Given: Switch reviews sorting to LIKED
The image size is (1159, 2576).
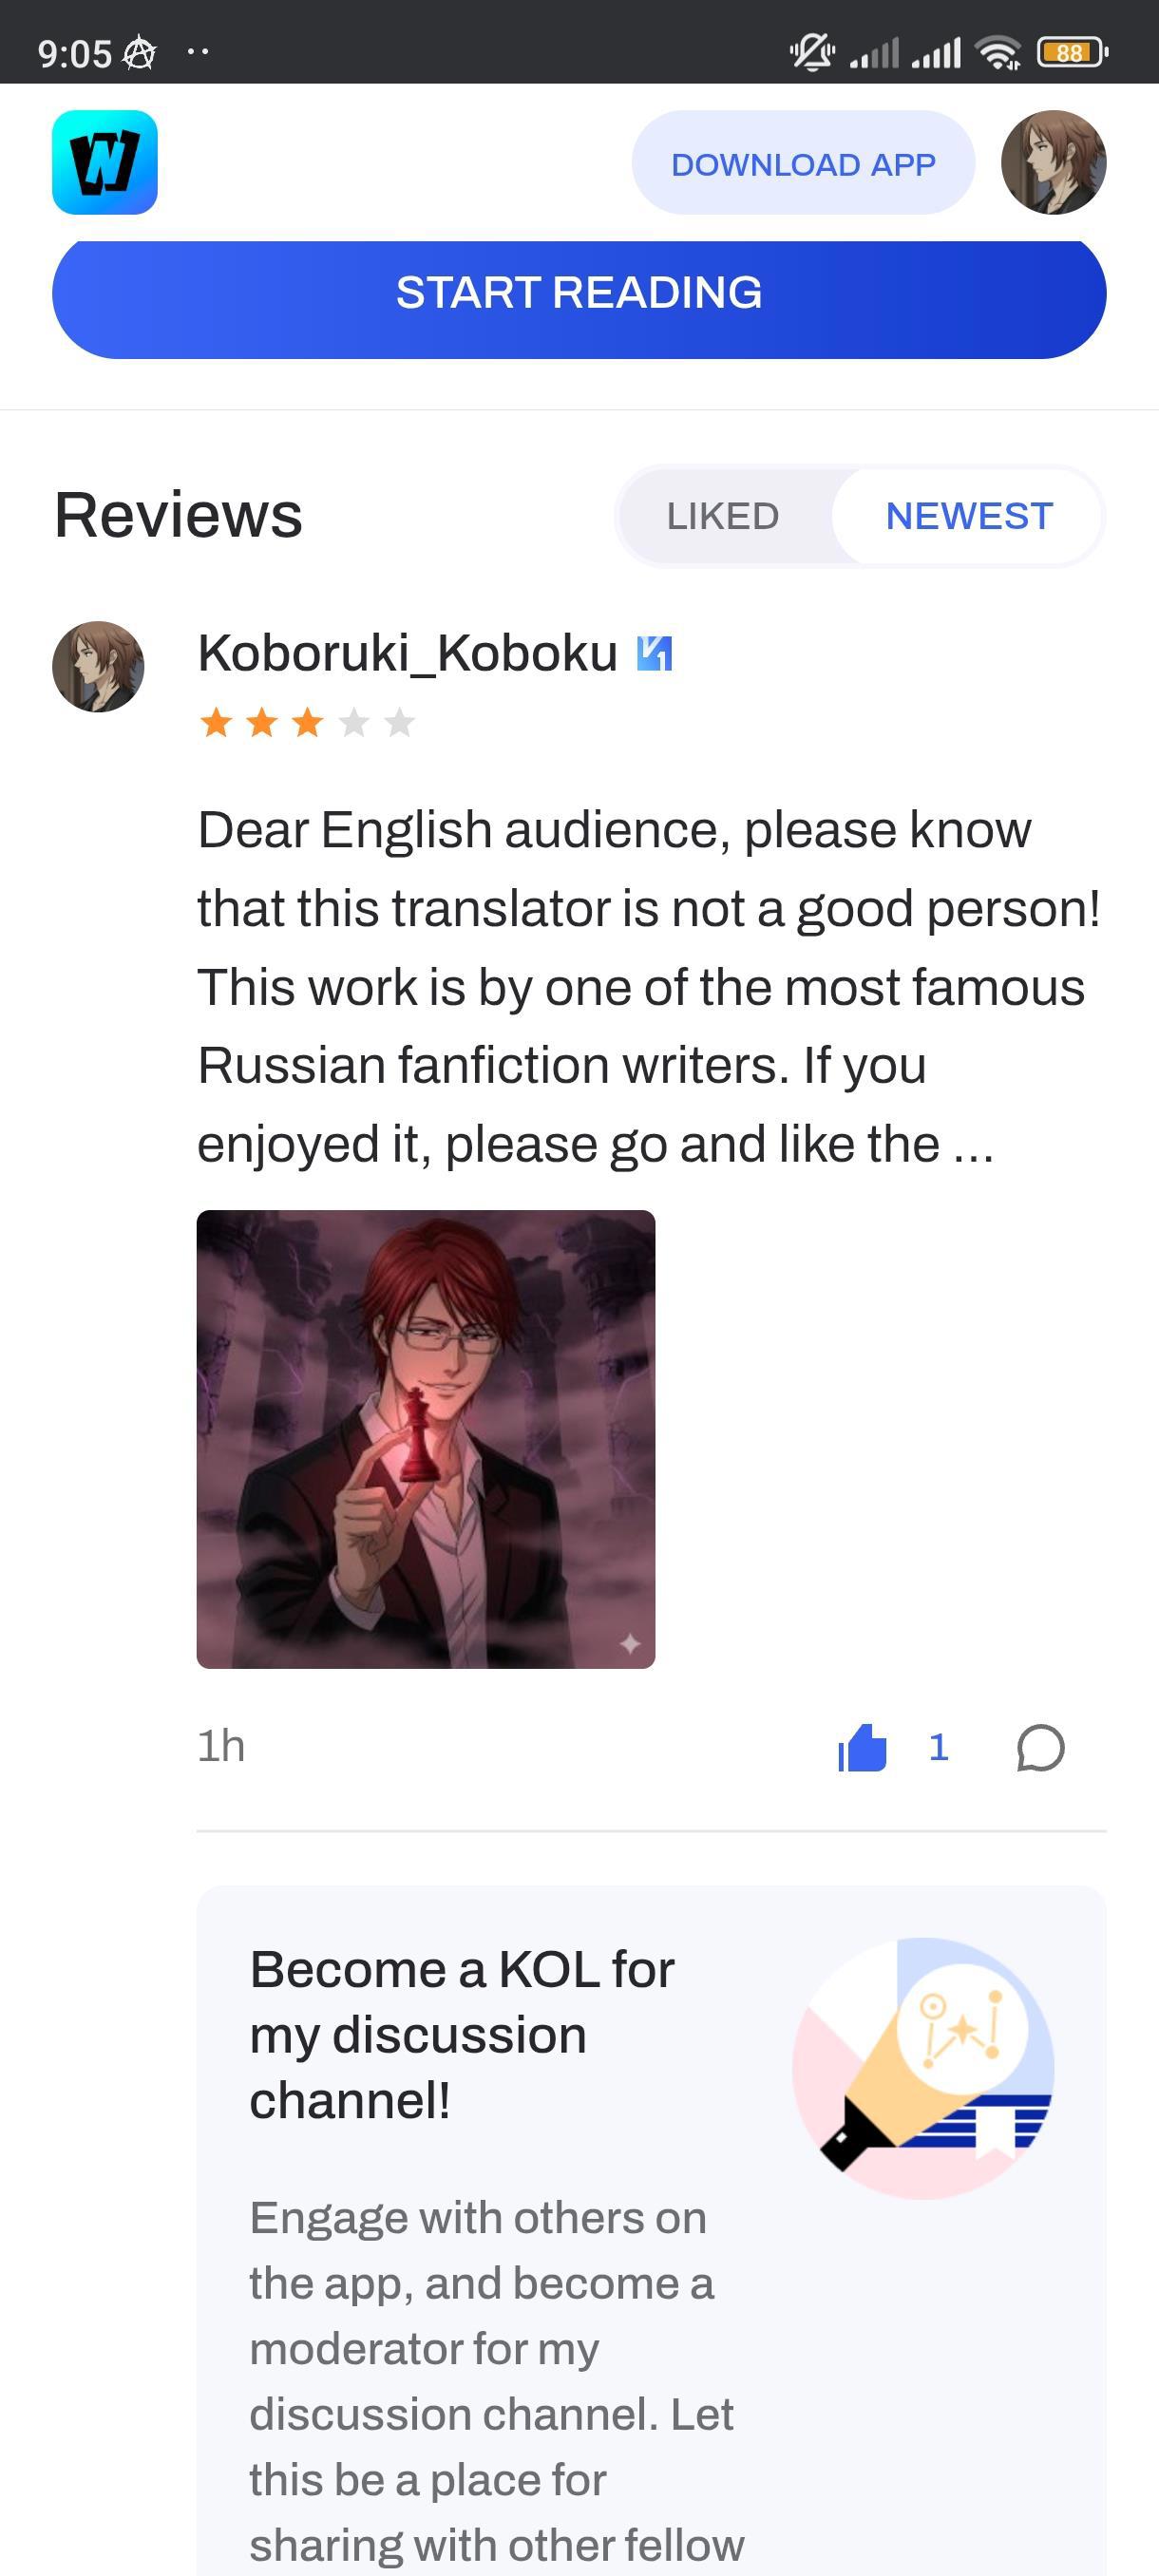Looking at the screenshot, I should coord(723,516).
